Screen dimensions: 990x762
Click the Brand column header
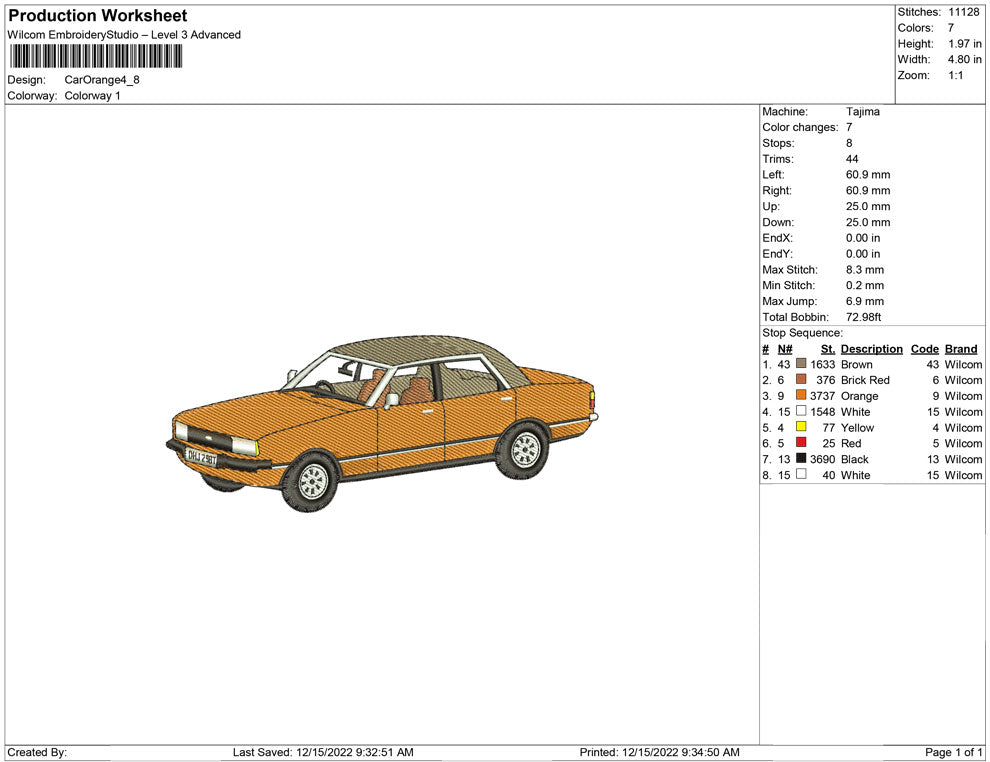[x=961, y=349]
